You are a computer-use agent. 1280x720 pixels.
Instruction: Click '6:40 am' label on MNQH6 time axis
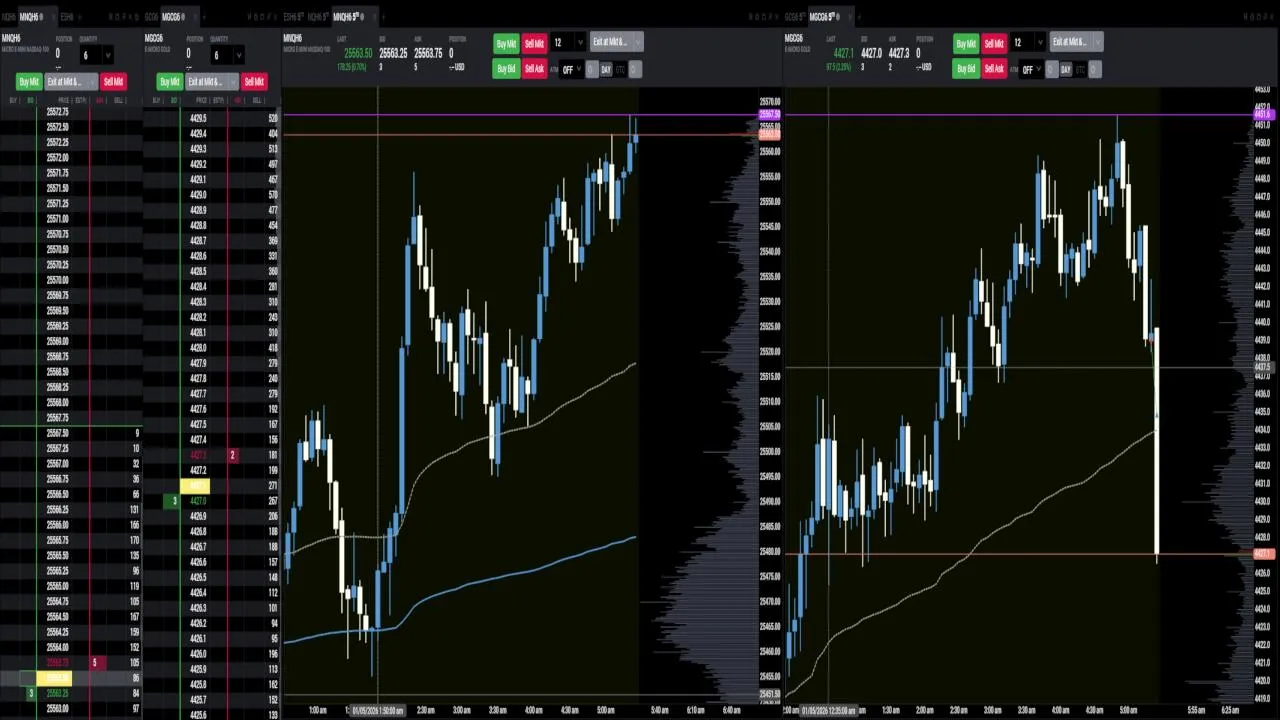point(731,710)
